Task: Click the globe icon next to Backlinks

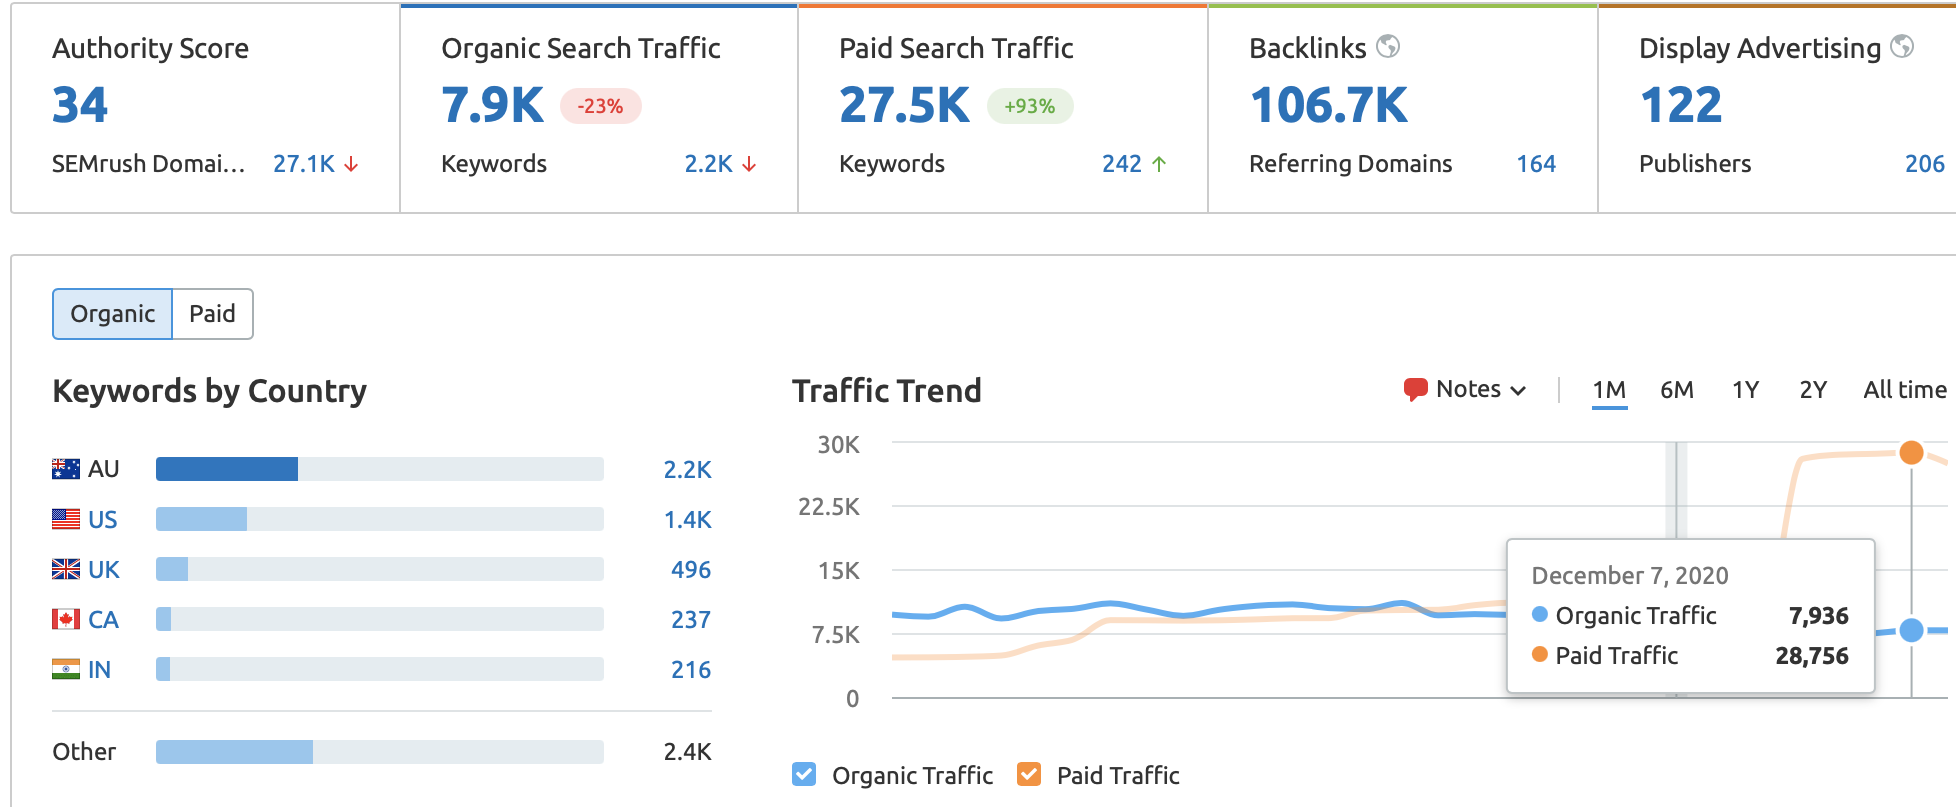Action: (x=1388, y=46)
